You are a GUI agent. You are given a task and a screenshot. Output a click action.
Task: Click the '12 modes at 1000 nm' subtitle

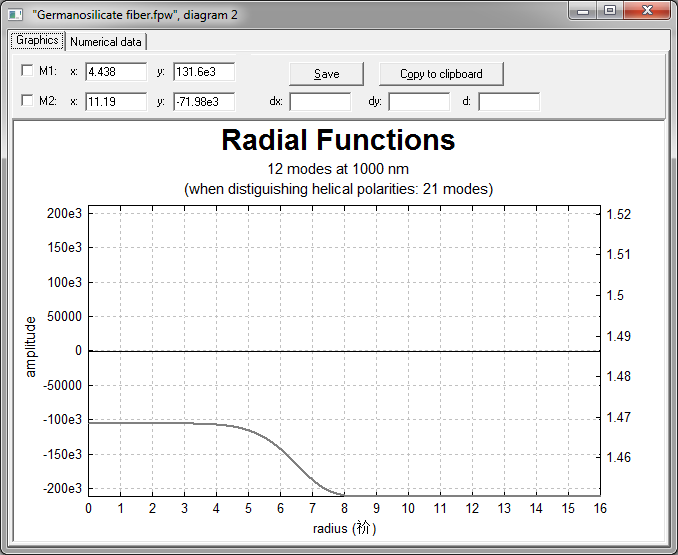[338, 169]
